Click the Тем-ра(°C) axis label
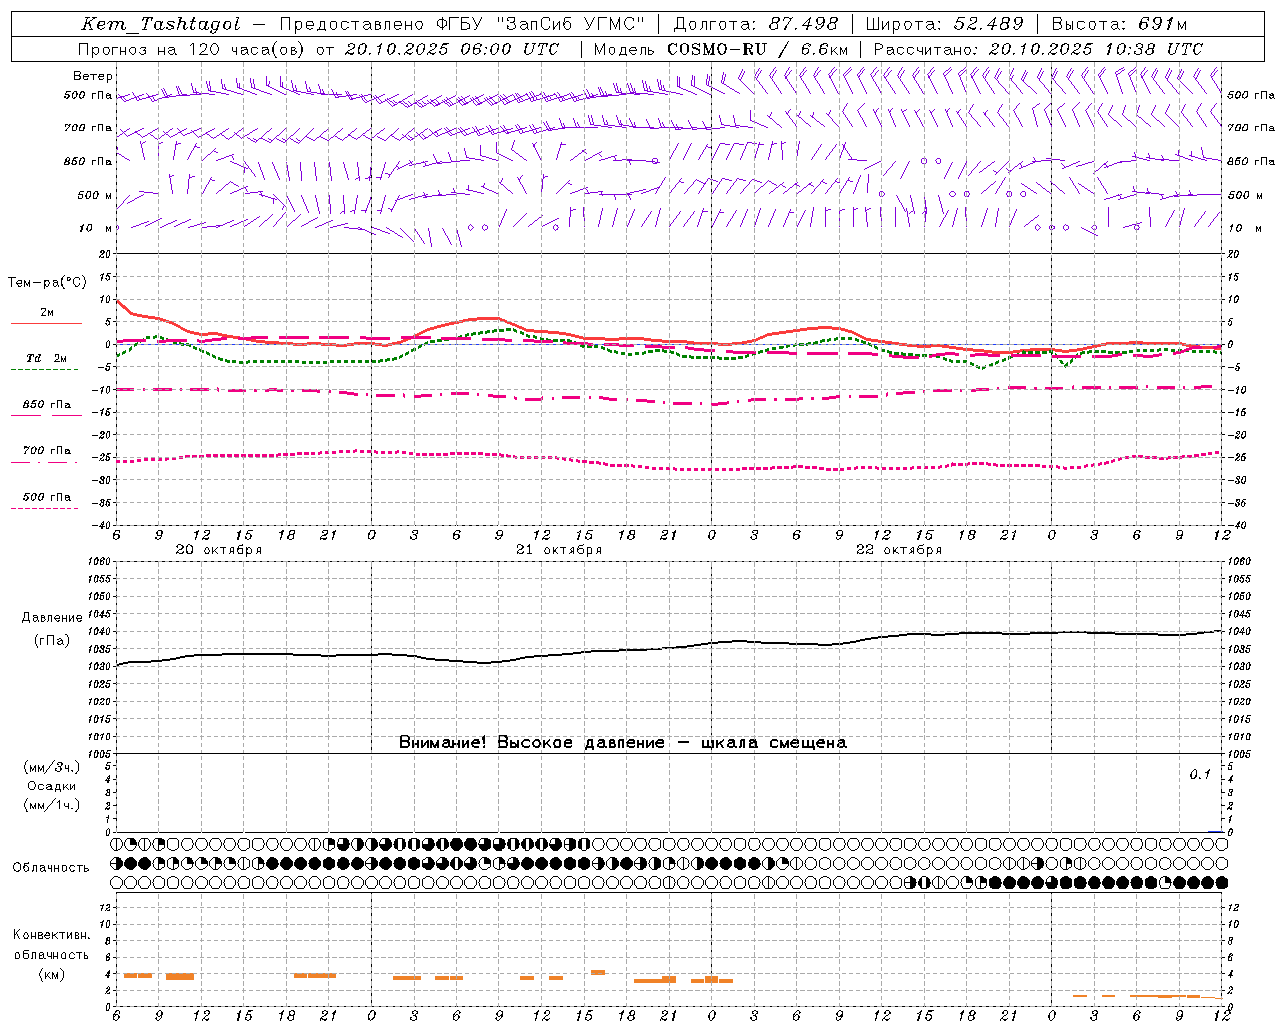 pyautogui.click(x=48, y=283)
